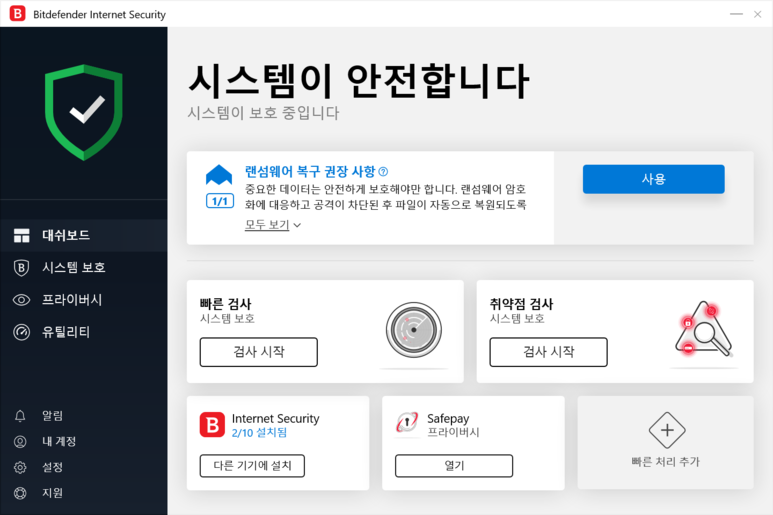Click the quick scan radar icon
773x515 pixels.
click(414, 330)
